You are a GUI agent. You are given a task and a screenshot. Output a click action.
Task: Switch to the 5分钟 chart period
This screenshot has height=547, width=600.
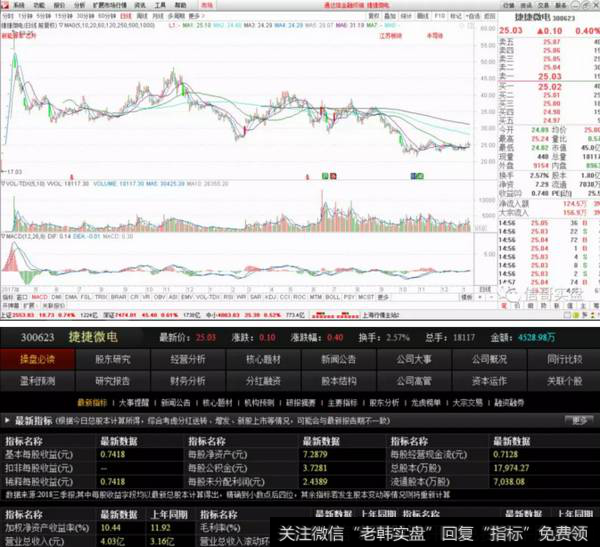44,16
